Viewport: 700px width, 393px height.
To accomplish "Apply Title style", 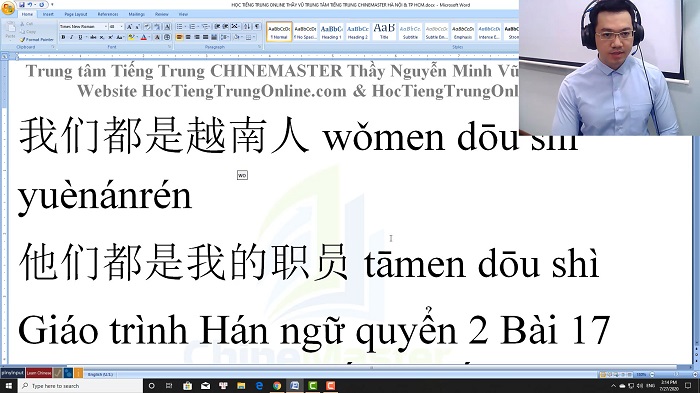I will (x=384, y=32).
